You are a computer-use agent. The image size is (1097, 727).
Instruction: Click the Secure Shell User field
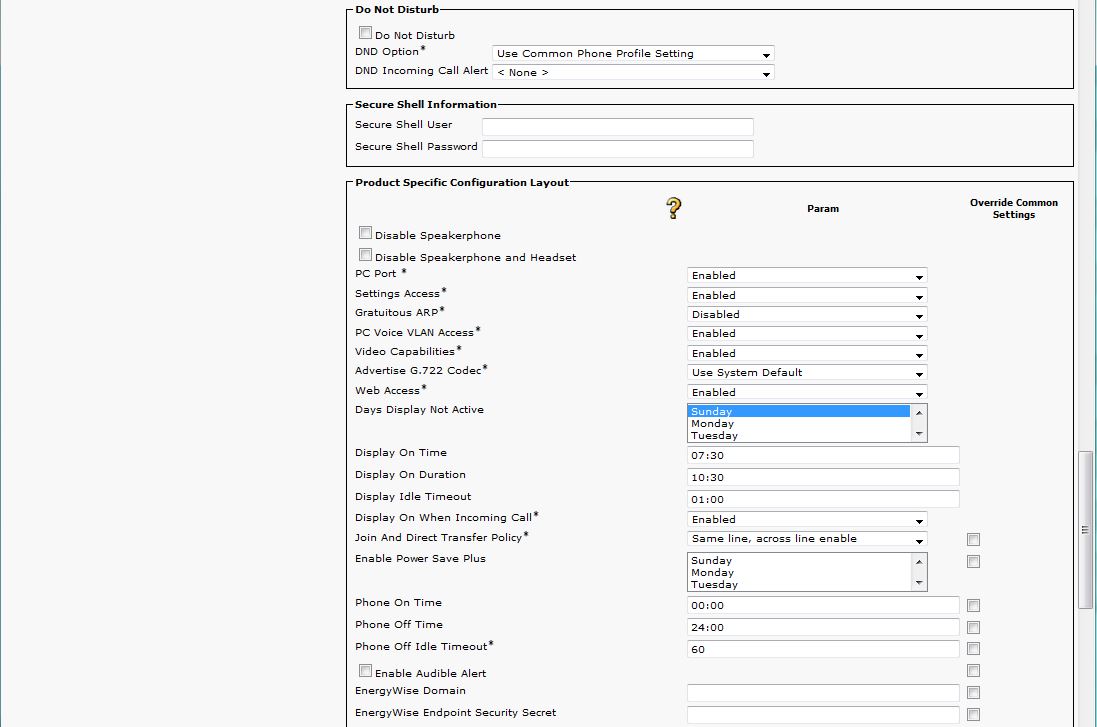coord(617,127)
